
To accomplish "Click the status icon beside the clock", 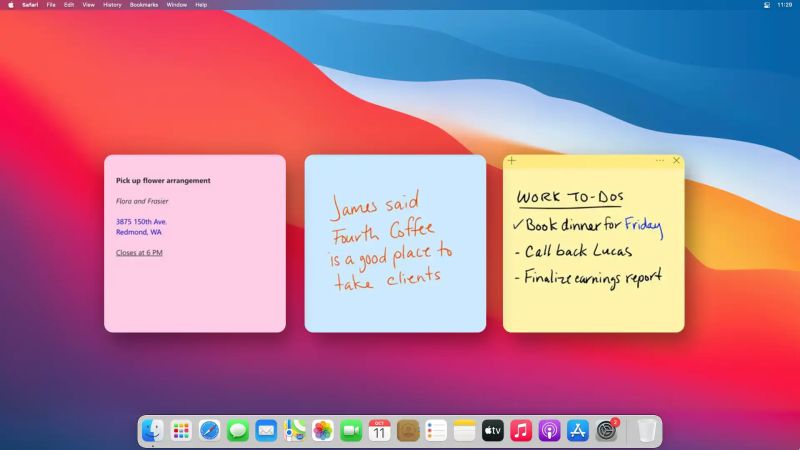I will tap(766, 5).
